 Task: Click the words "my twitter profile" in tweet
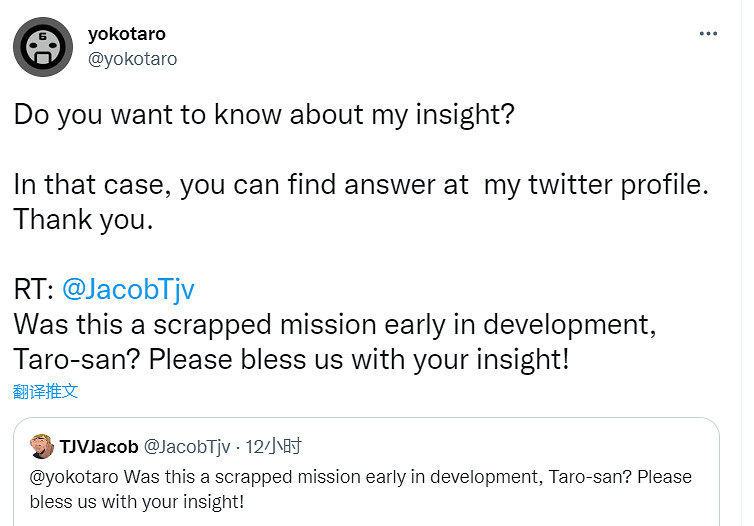tap(595, 185)
